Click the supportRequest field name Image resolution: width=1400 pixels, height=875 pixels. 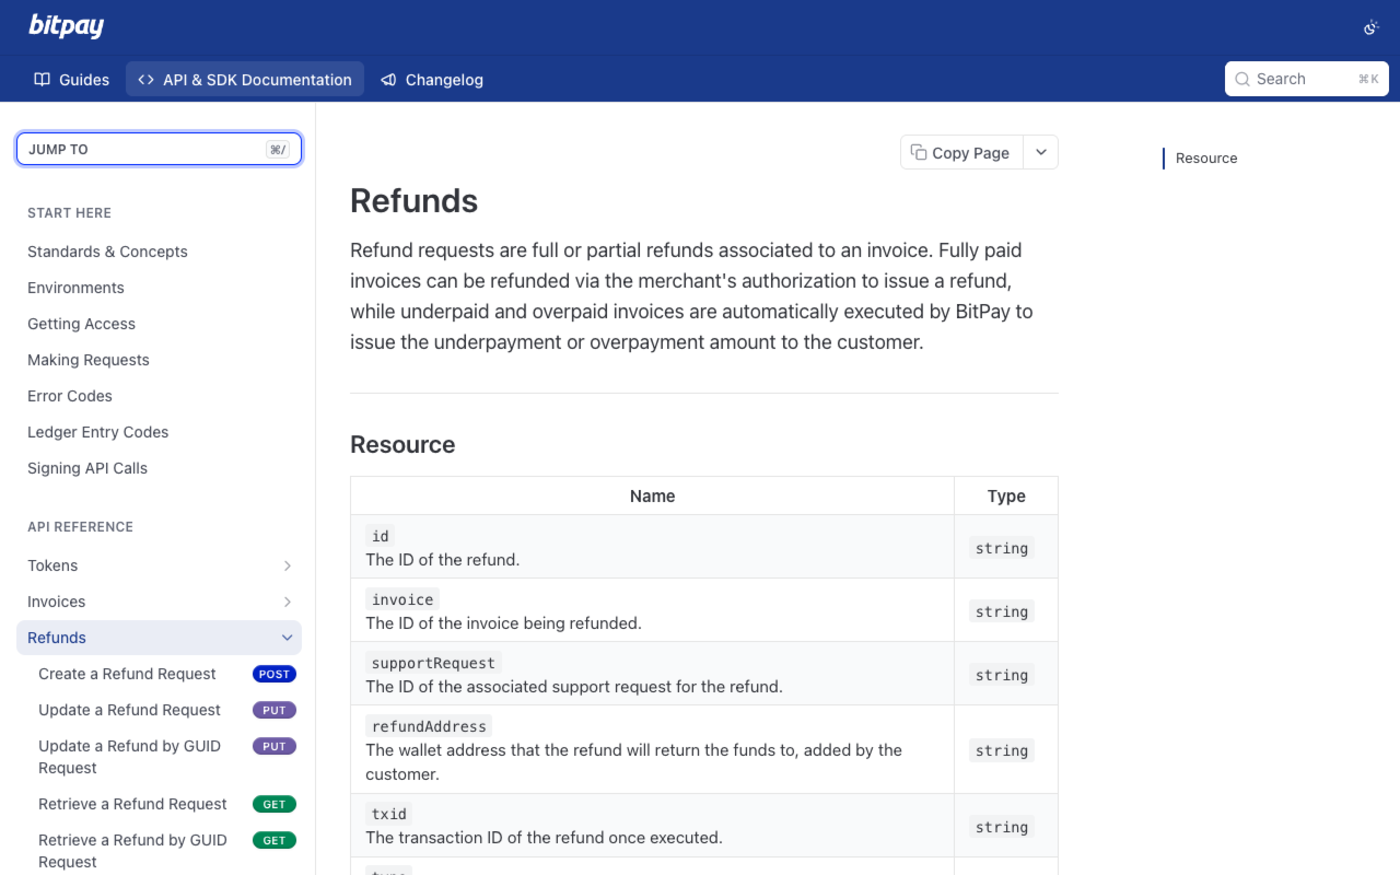pyautogui.click(x=433, y=663)
